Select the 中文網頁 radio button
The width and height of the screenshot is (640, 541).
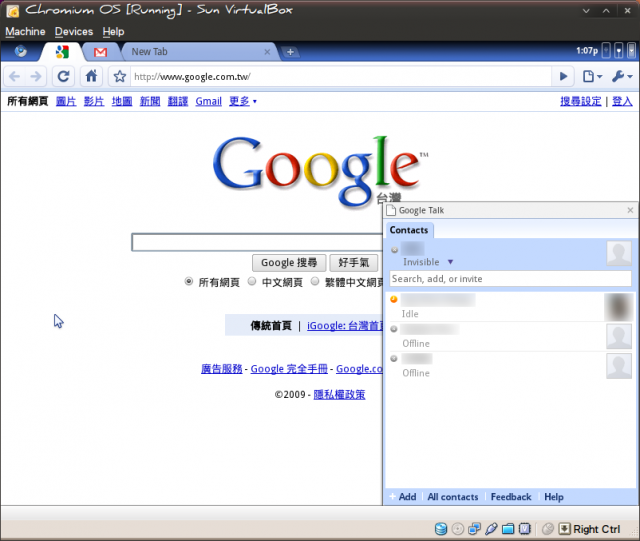tap(252, 281)
